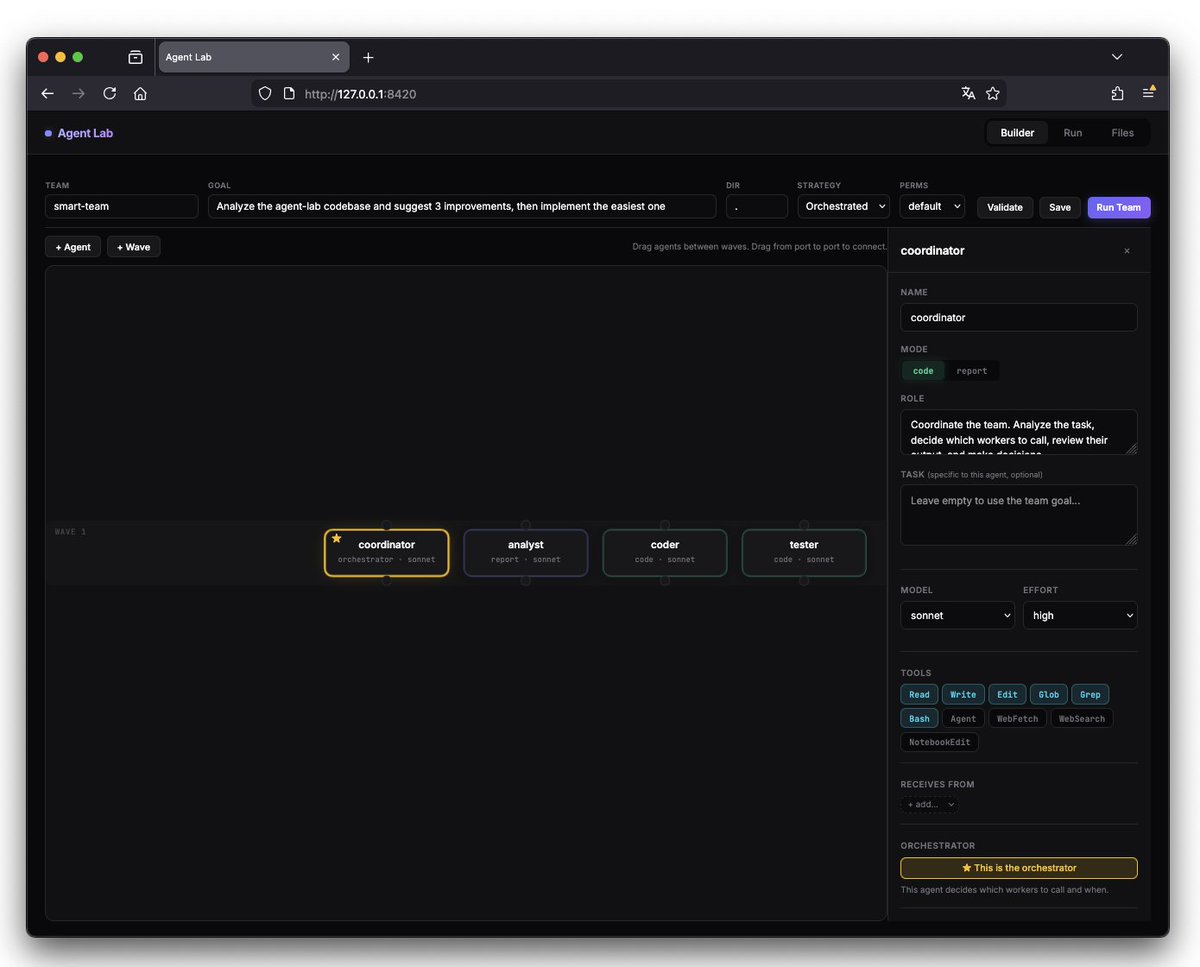Viewport: 1200px width, 967px height.
Task: Click the browser address bar
Action: tap(630, 93)
